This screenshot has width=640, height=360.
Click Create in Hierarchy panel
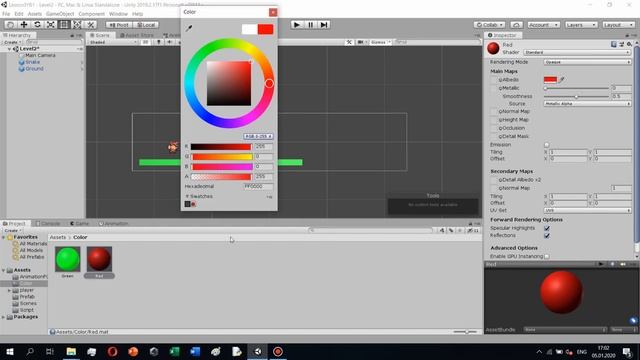coord(12,42)
